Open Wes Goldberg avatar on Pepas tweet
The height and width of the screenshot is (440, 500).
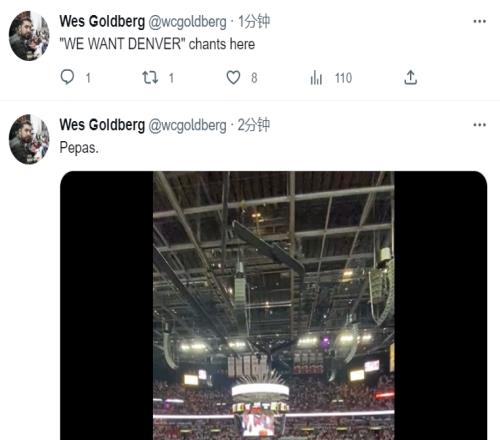29,139
